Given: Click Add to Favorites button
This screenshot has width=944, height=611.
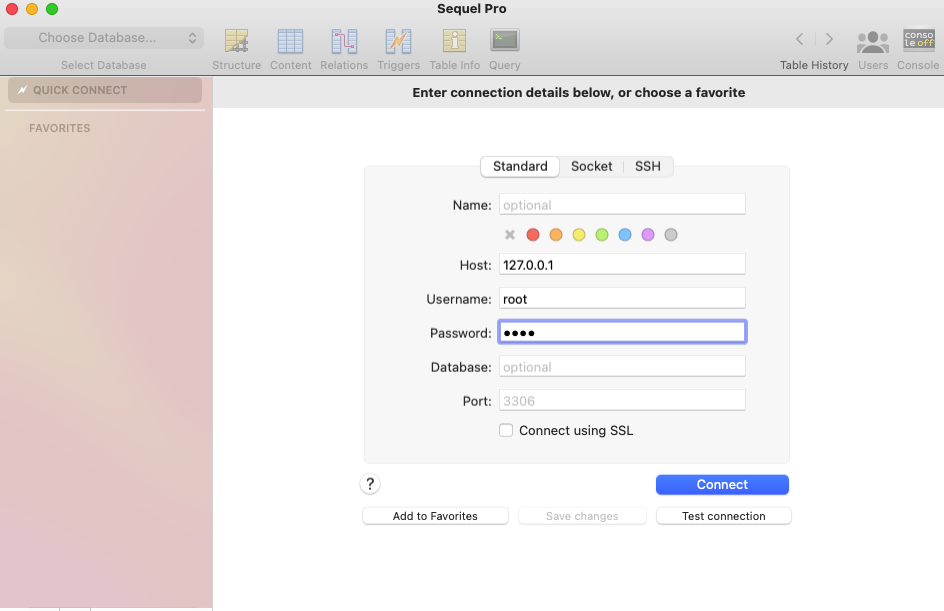Looking at the screenshot, I should click(435, 516).
